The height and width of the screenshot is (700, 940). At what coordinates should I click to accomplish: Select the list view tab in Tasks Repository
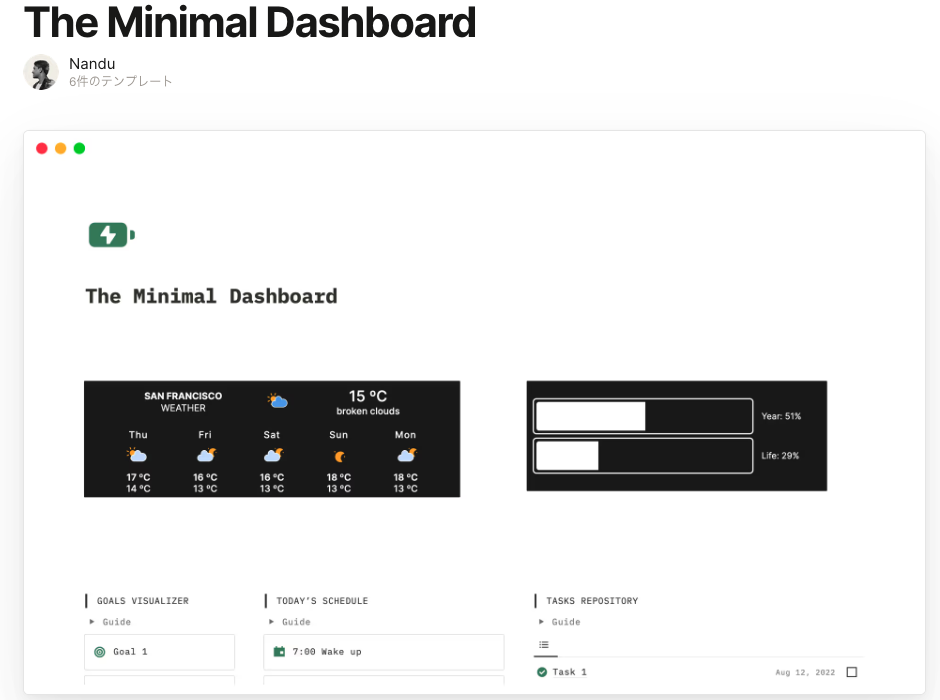pyautogui.click(x=544, y=645)
